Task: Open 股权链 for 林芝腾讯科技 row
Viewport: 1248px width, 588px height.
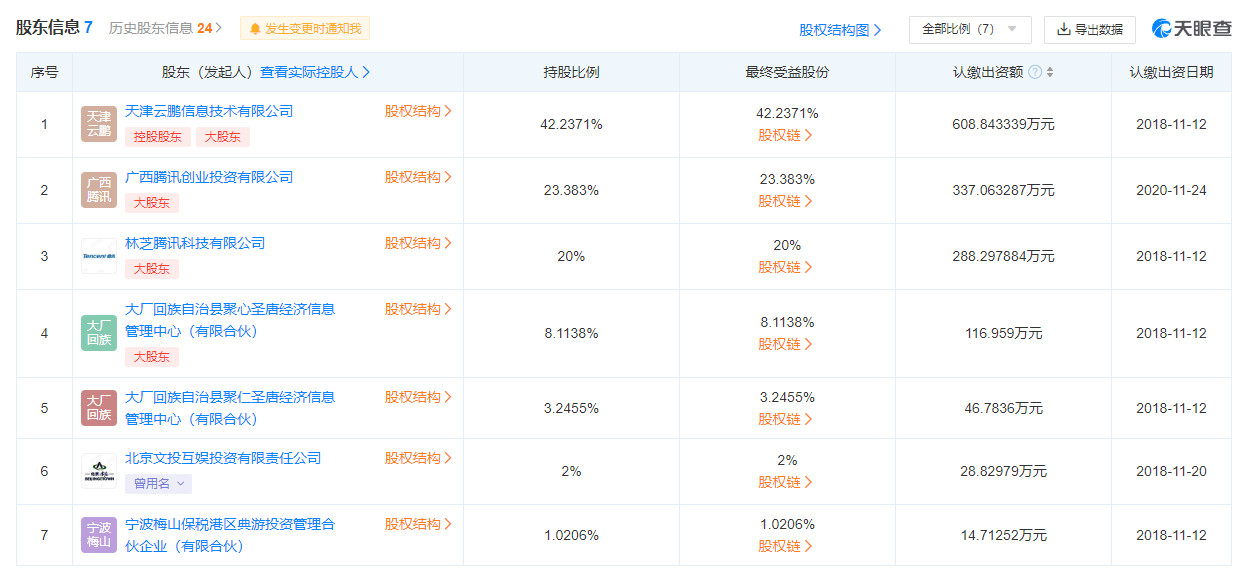Action: coord(785,267)
